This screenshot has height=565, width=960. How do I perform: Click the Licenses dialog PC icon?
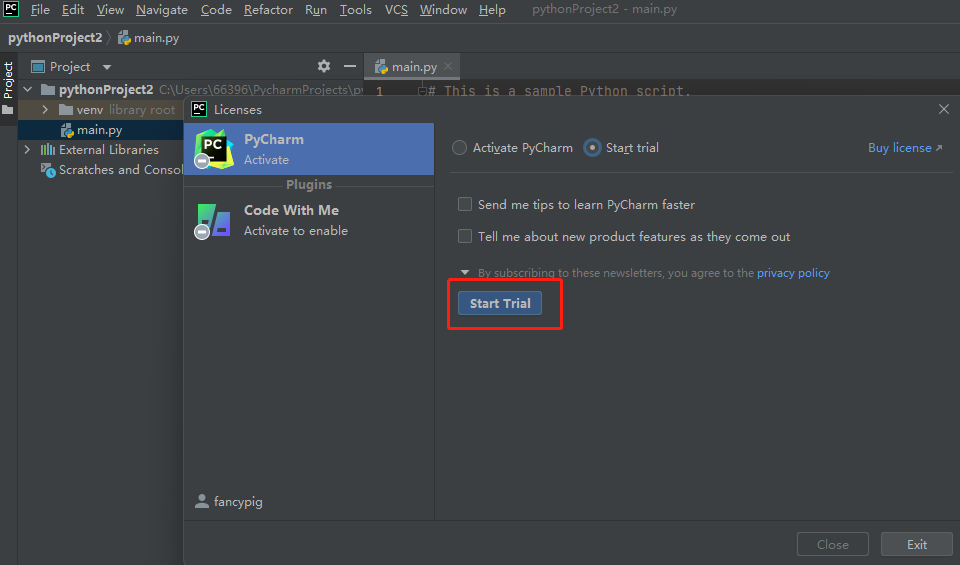point(199,109)
